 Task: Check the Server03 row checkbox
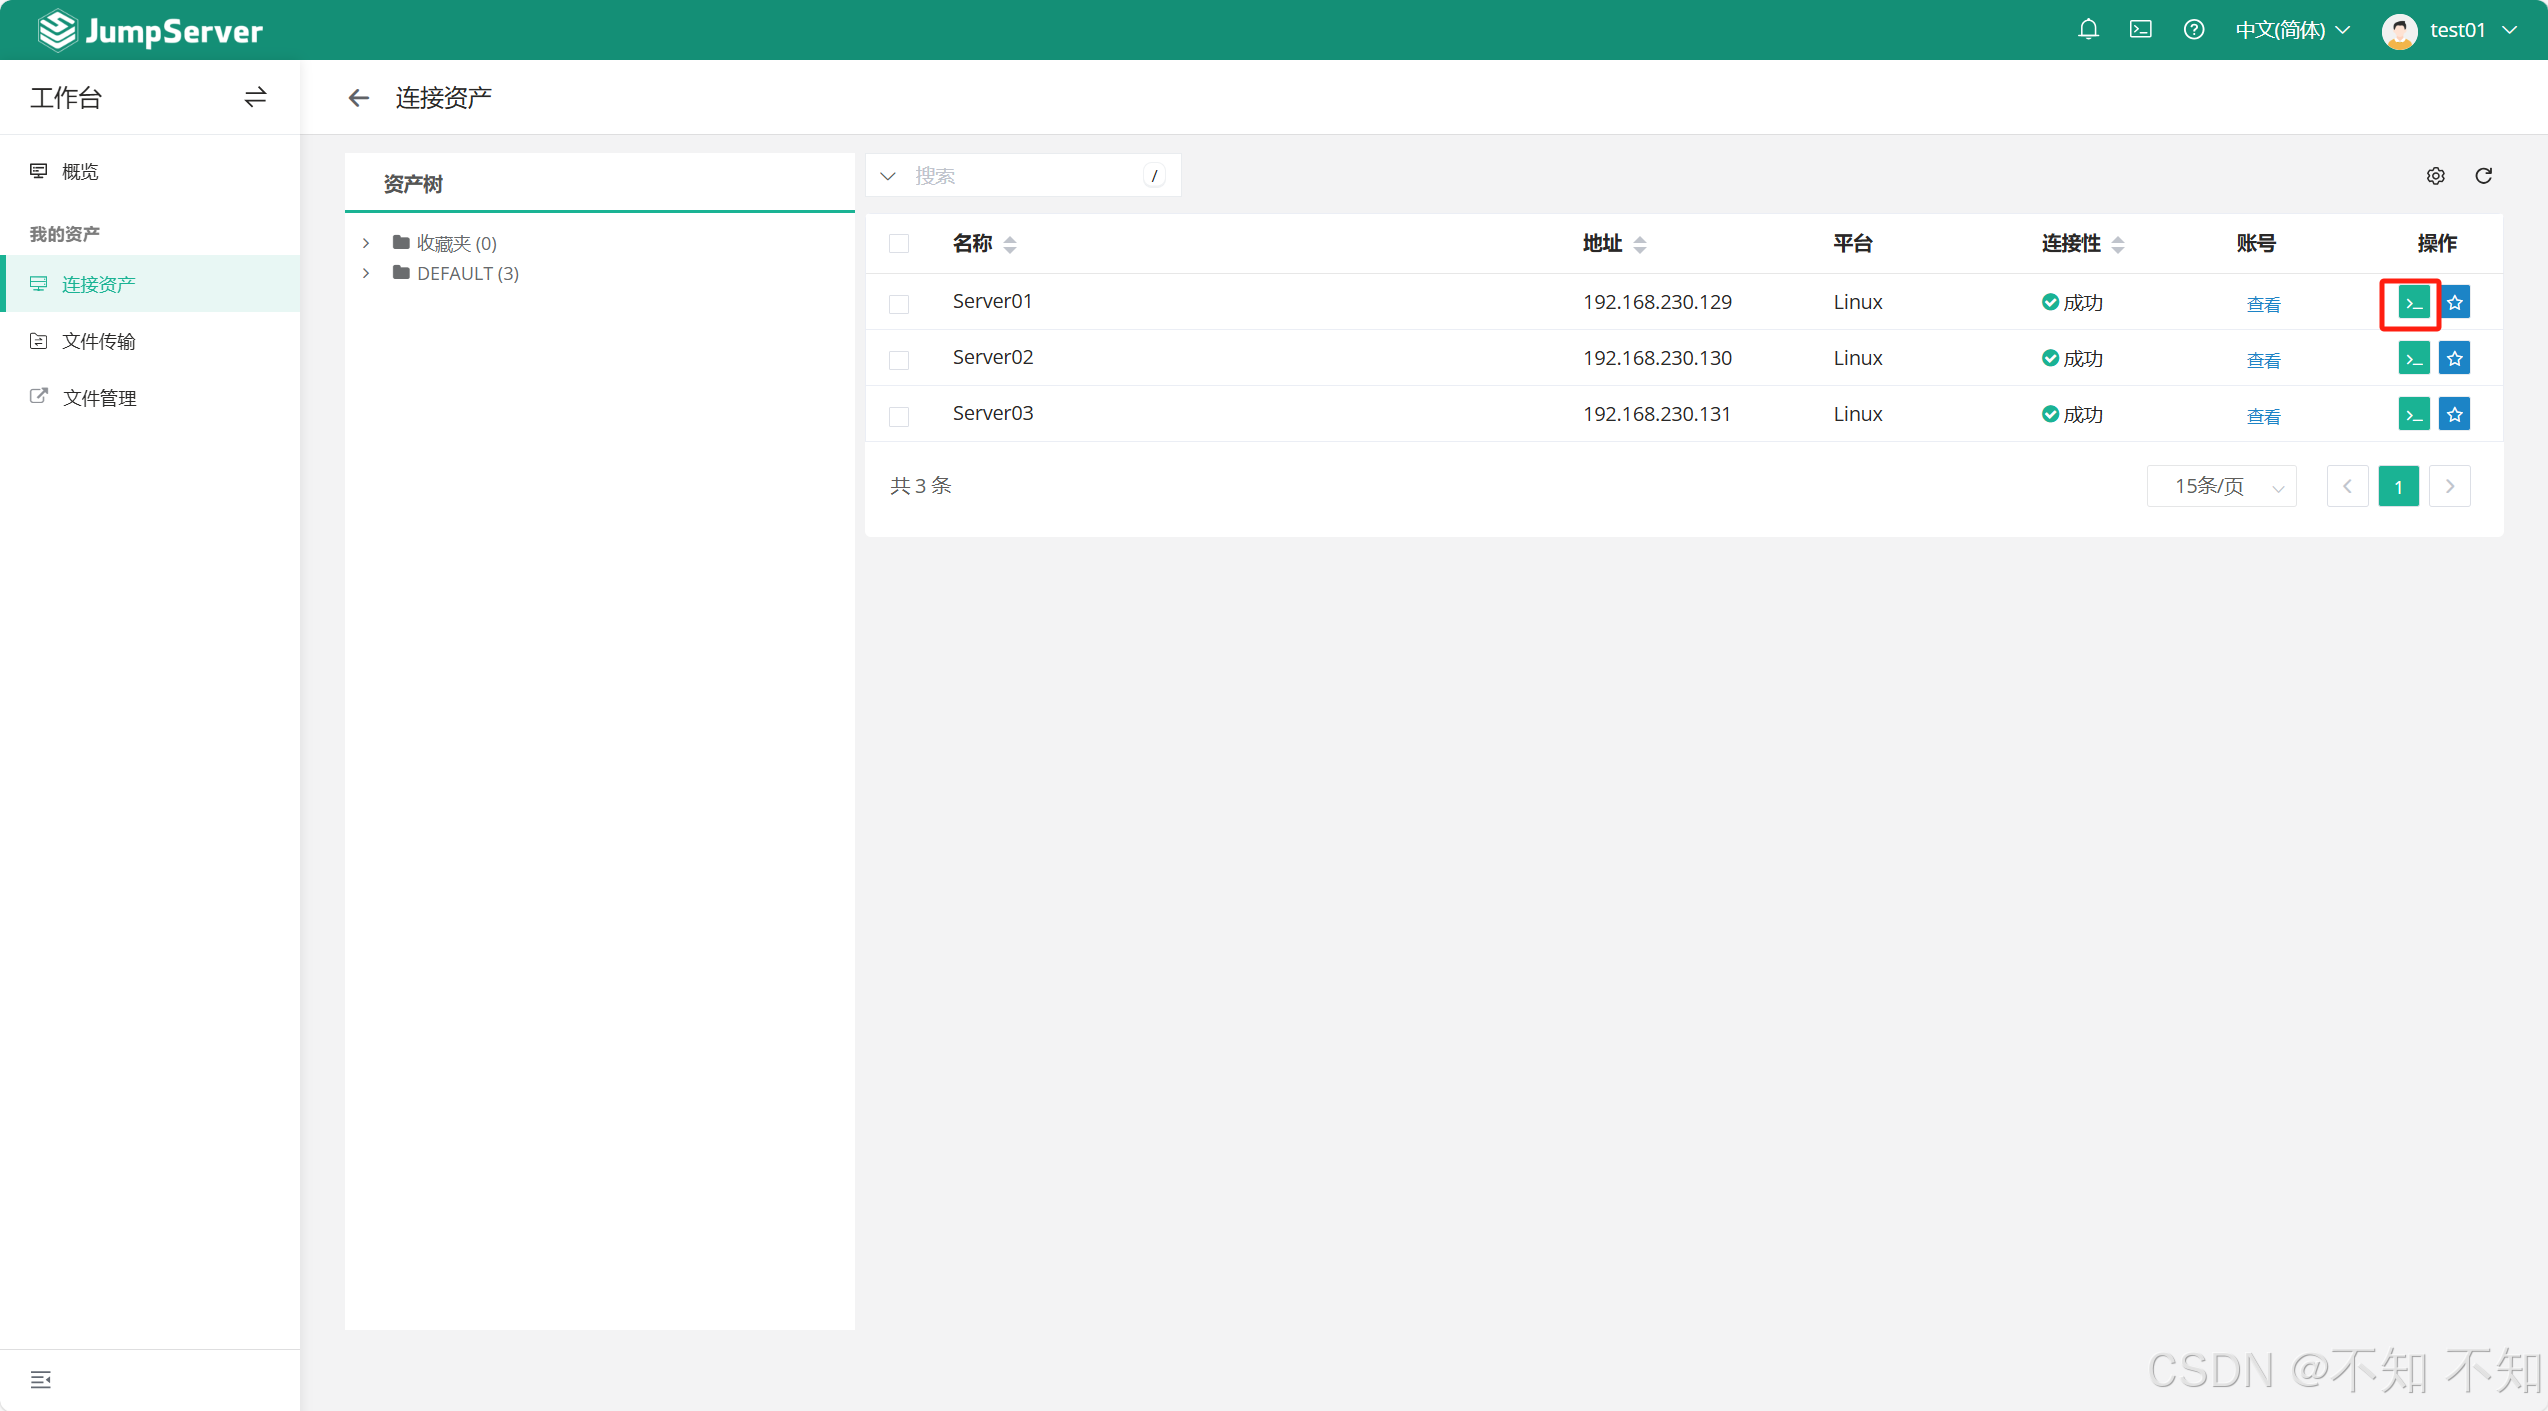coord(899,415)
